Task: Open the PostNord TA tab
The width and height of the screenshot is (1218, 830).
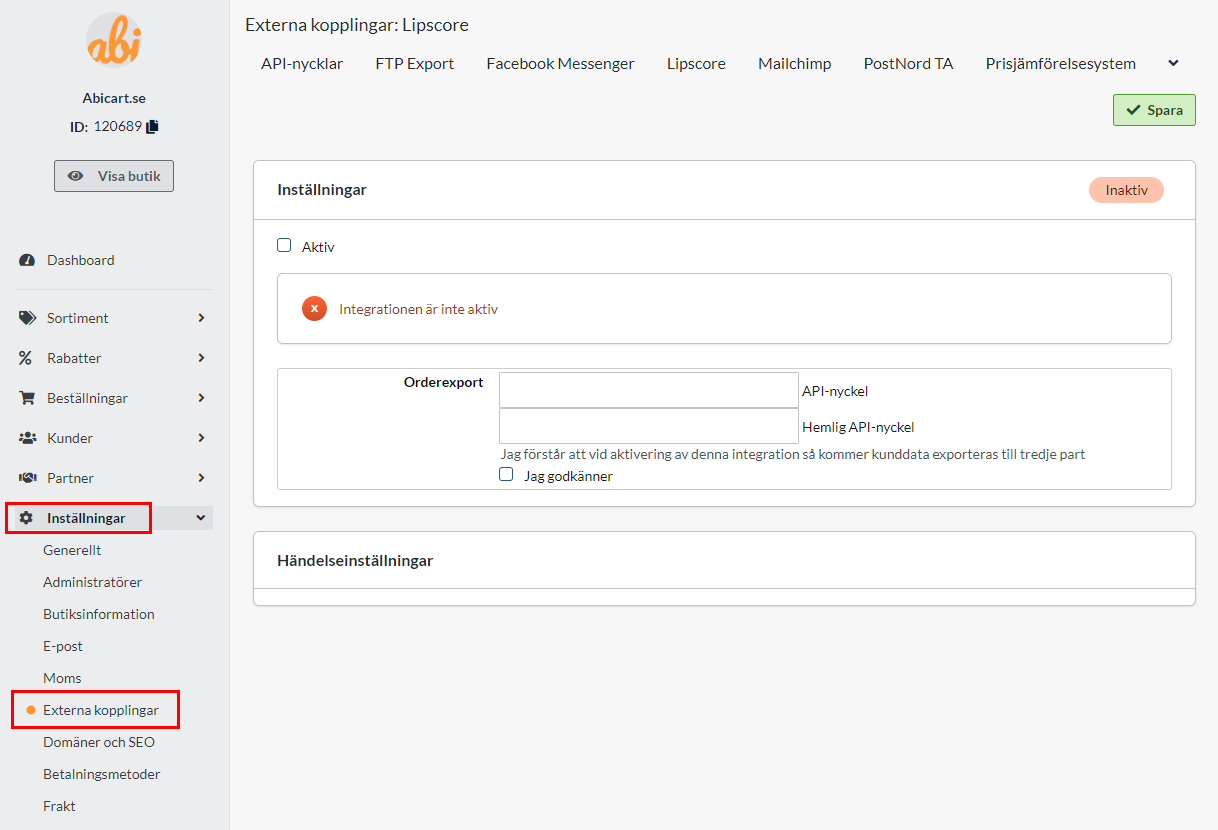Action: [908, 62]
